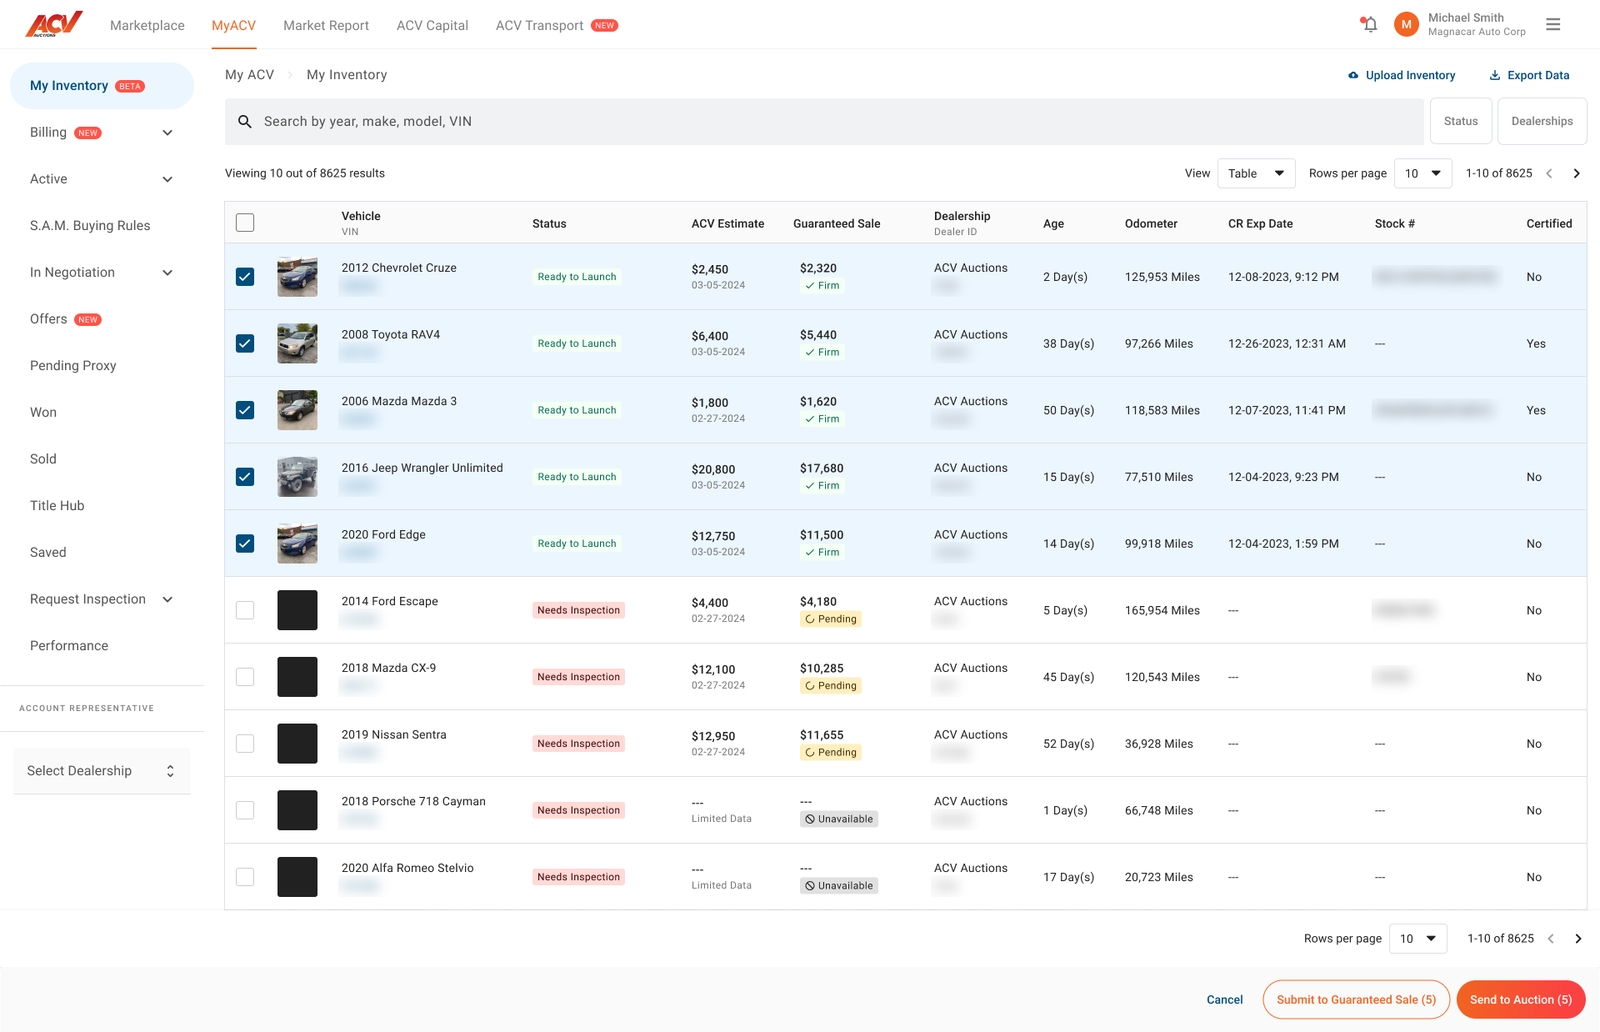This screenshot has width=1600, height=1032.
Task: Check the 2018 Porsche 718 Cayman row
Action: [x=245, y=810]
